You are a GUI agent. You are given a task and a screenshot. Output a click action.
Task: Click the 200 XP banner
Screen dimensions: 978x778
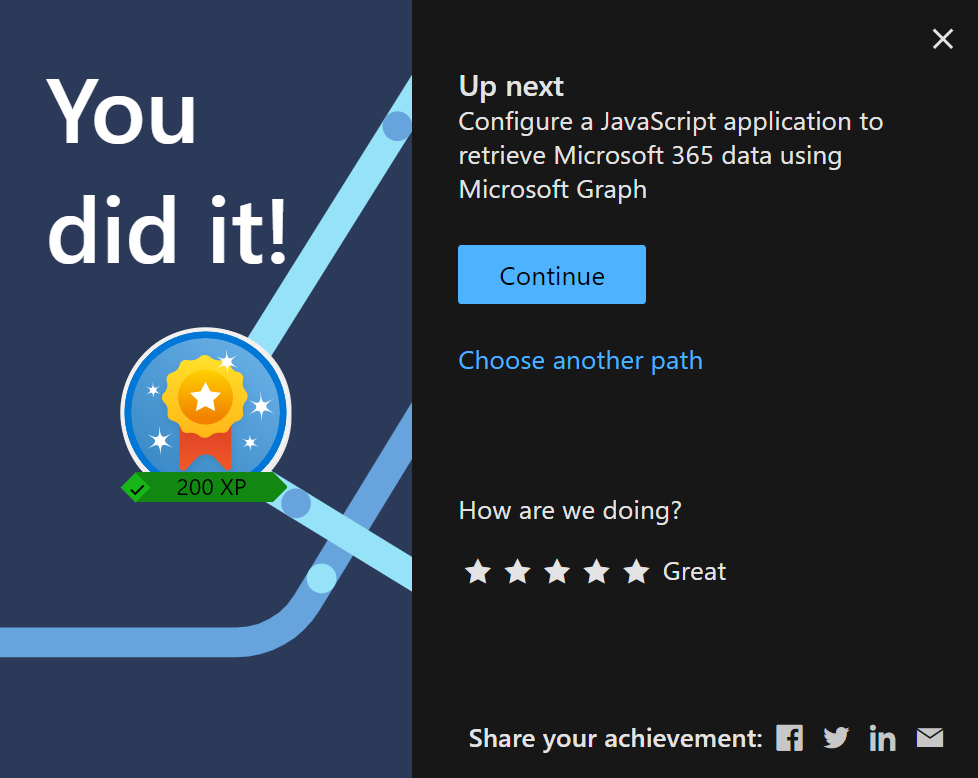204,487
